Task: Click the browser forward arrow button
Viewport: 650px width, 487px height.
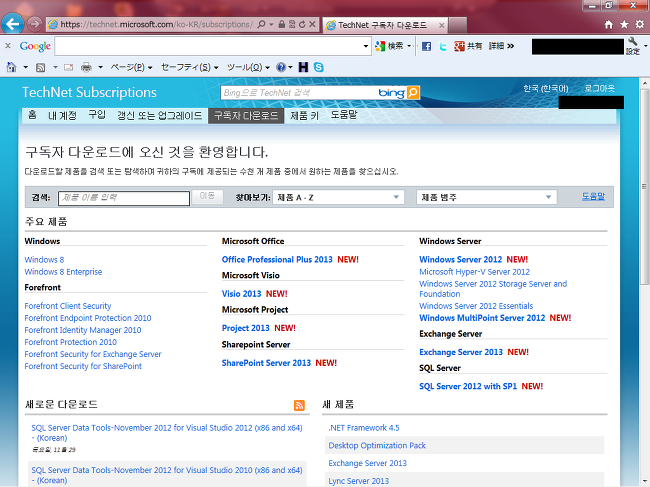Action: [34, 24]
